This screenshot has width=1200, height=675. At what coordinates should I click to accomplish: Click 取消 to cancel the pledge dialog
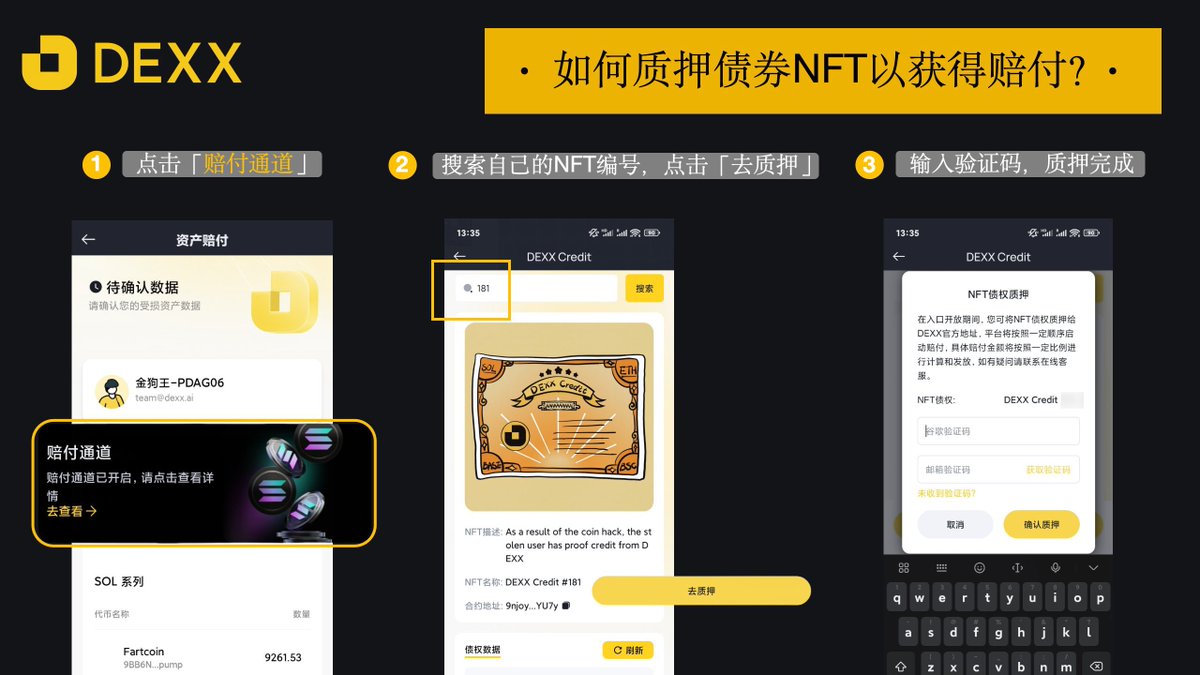955,525
